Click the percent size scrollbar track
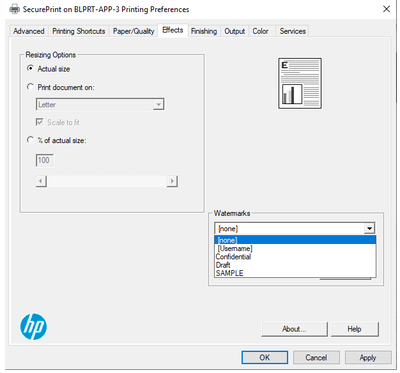400x373 pixels. (x=107, y=181)
